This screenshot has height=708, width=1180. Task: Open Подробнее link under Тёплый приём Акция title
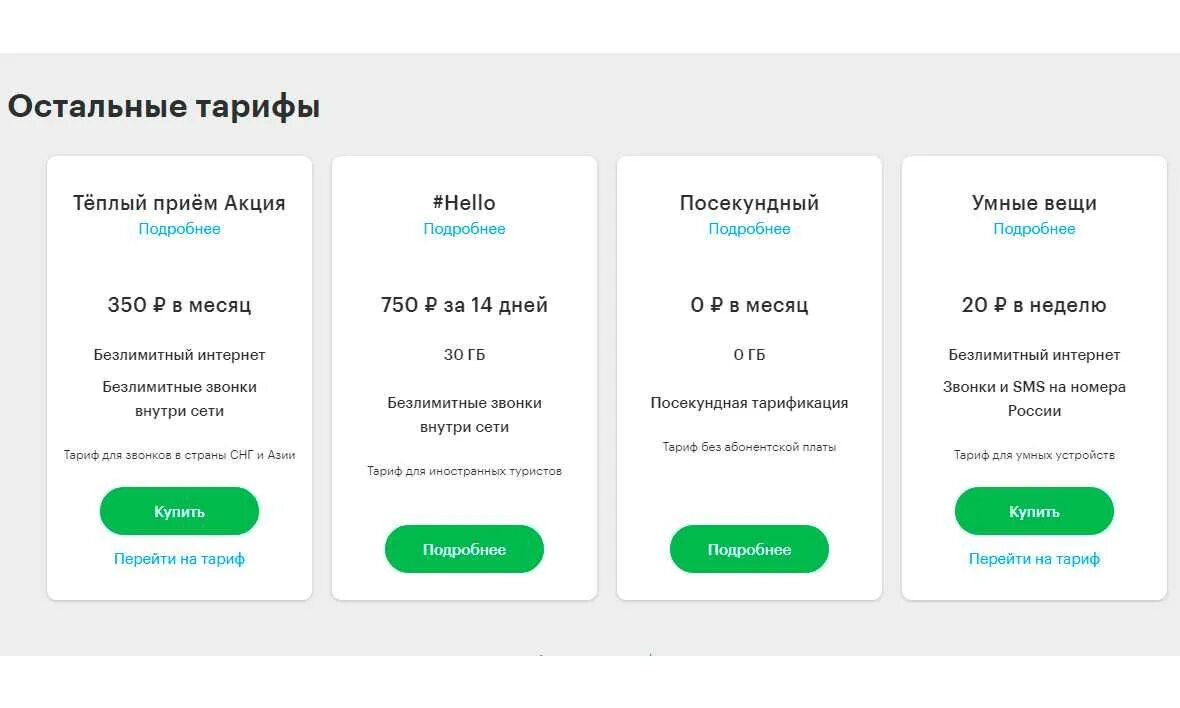tap(179, 229)
